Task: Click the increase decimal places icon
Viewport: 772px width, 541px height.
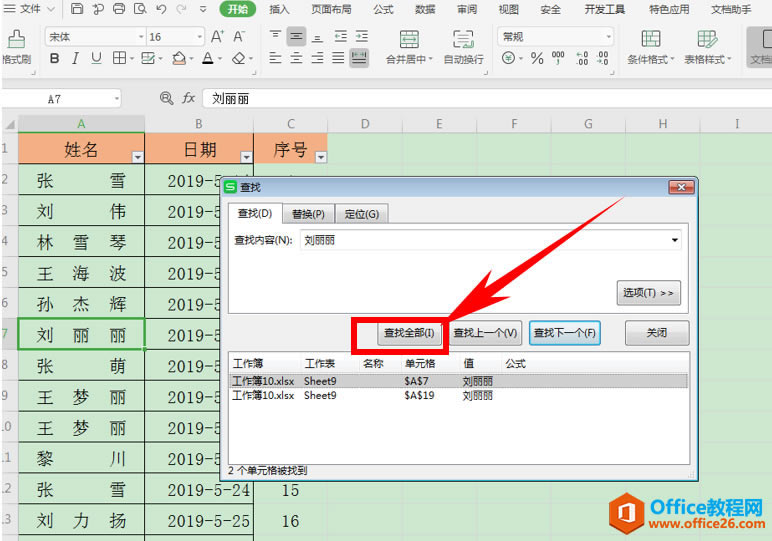Action: 582,58
